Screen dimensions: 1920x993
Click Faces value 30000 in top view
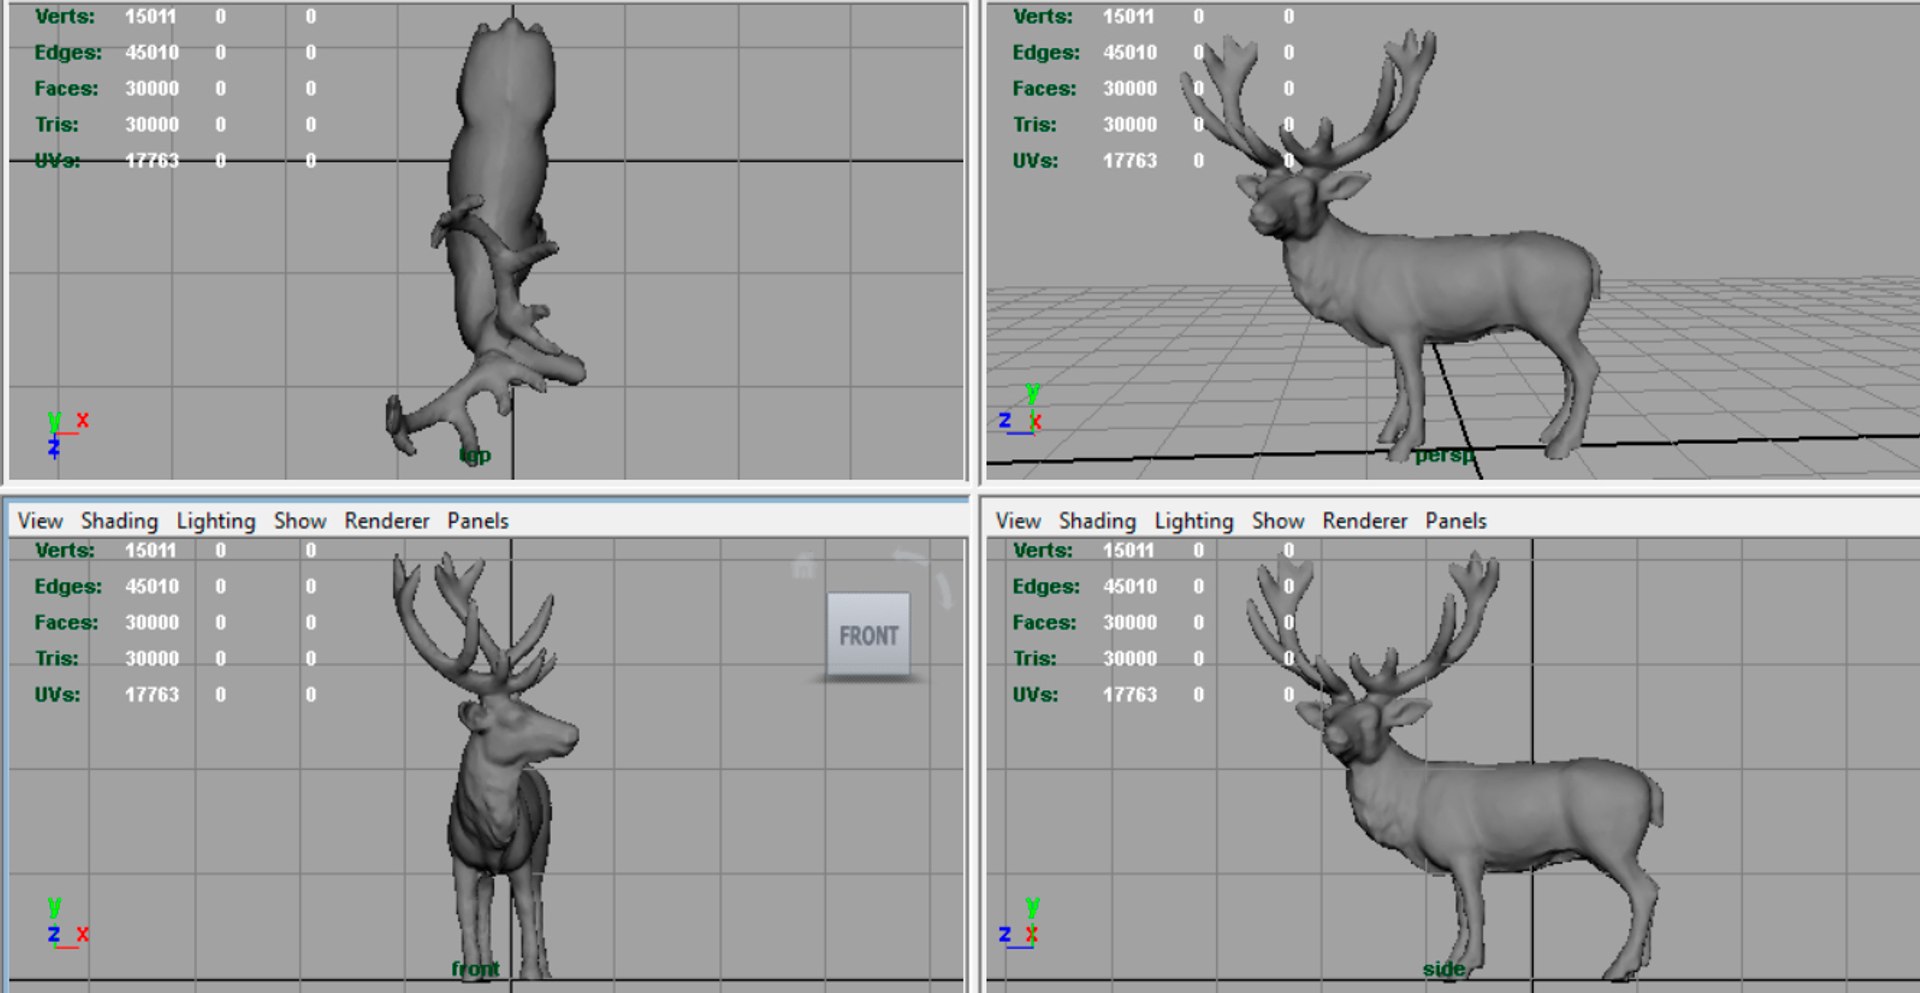coord(152,89)
